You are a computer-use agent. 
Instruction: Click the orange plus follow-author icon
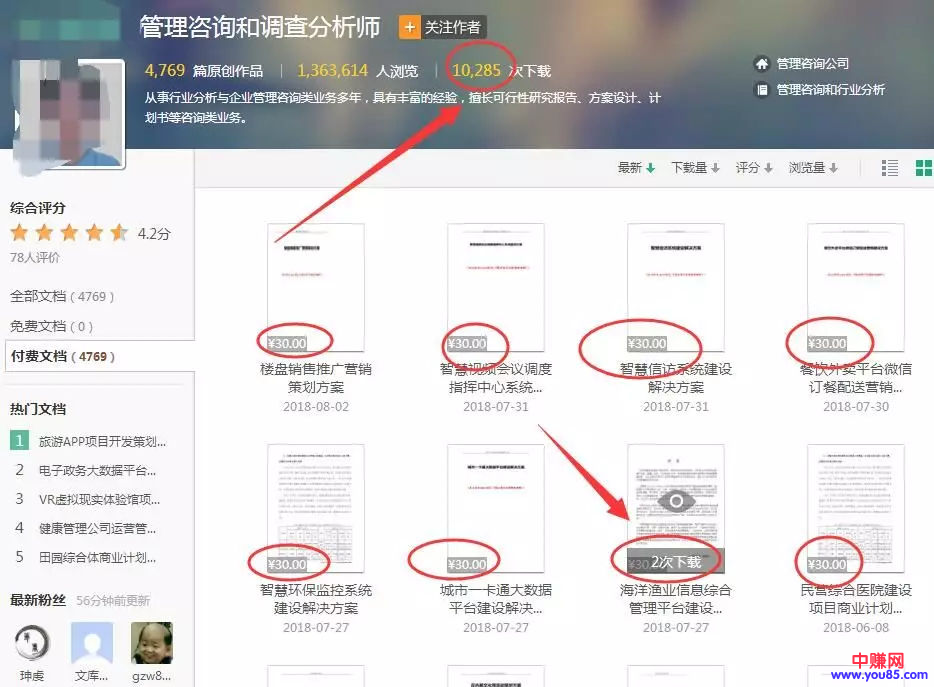tap(410, 27)
